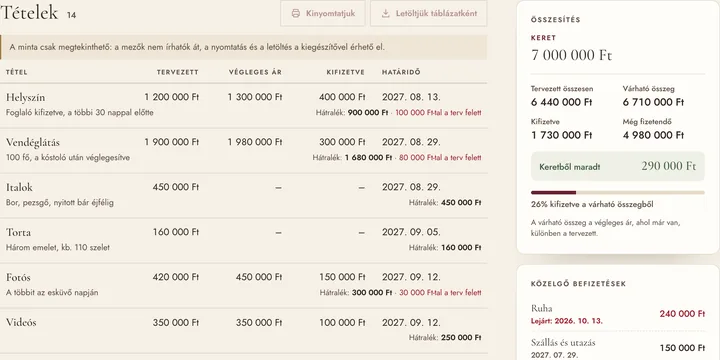Click Italok note 'Bor, pezsgő, nyitott bár éjfélig'
This screenshot has height=360, width=720.
[60, 202]
